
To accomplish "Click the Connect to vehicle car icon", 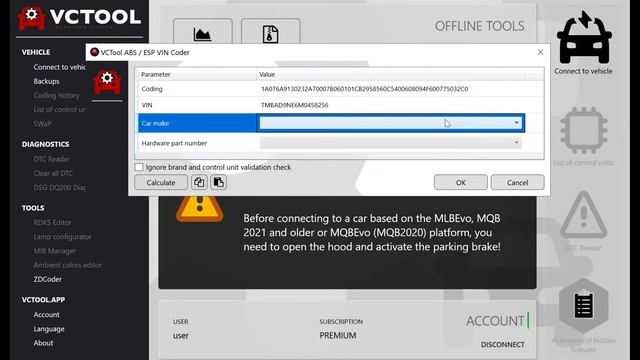I will pyautogui.click(x=584, y=38).
